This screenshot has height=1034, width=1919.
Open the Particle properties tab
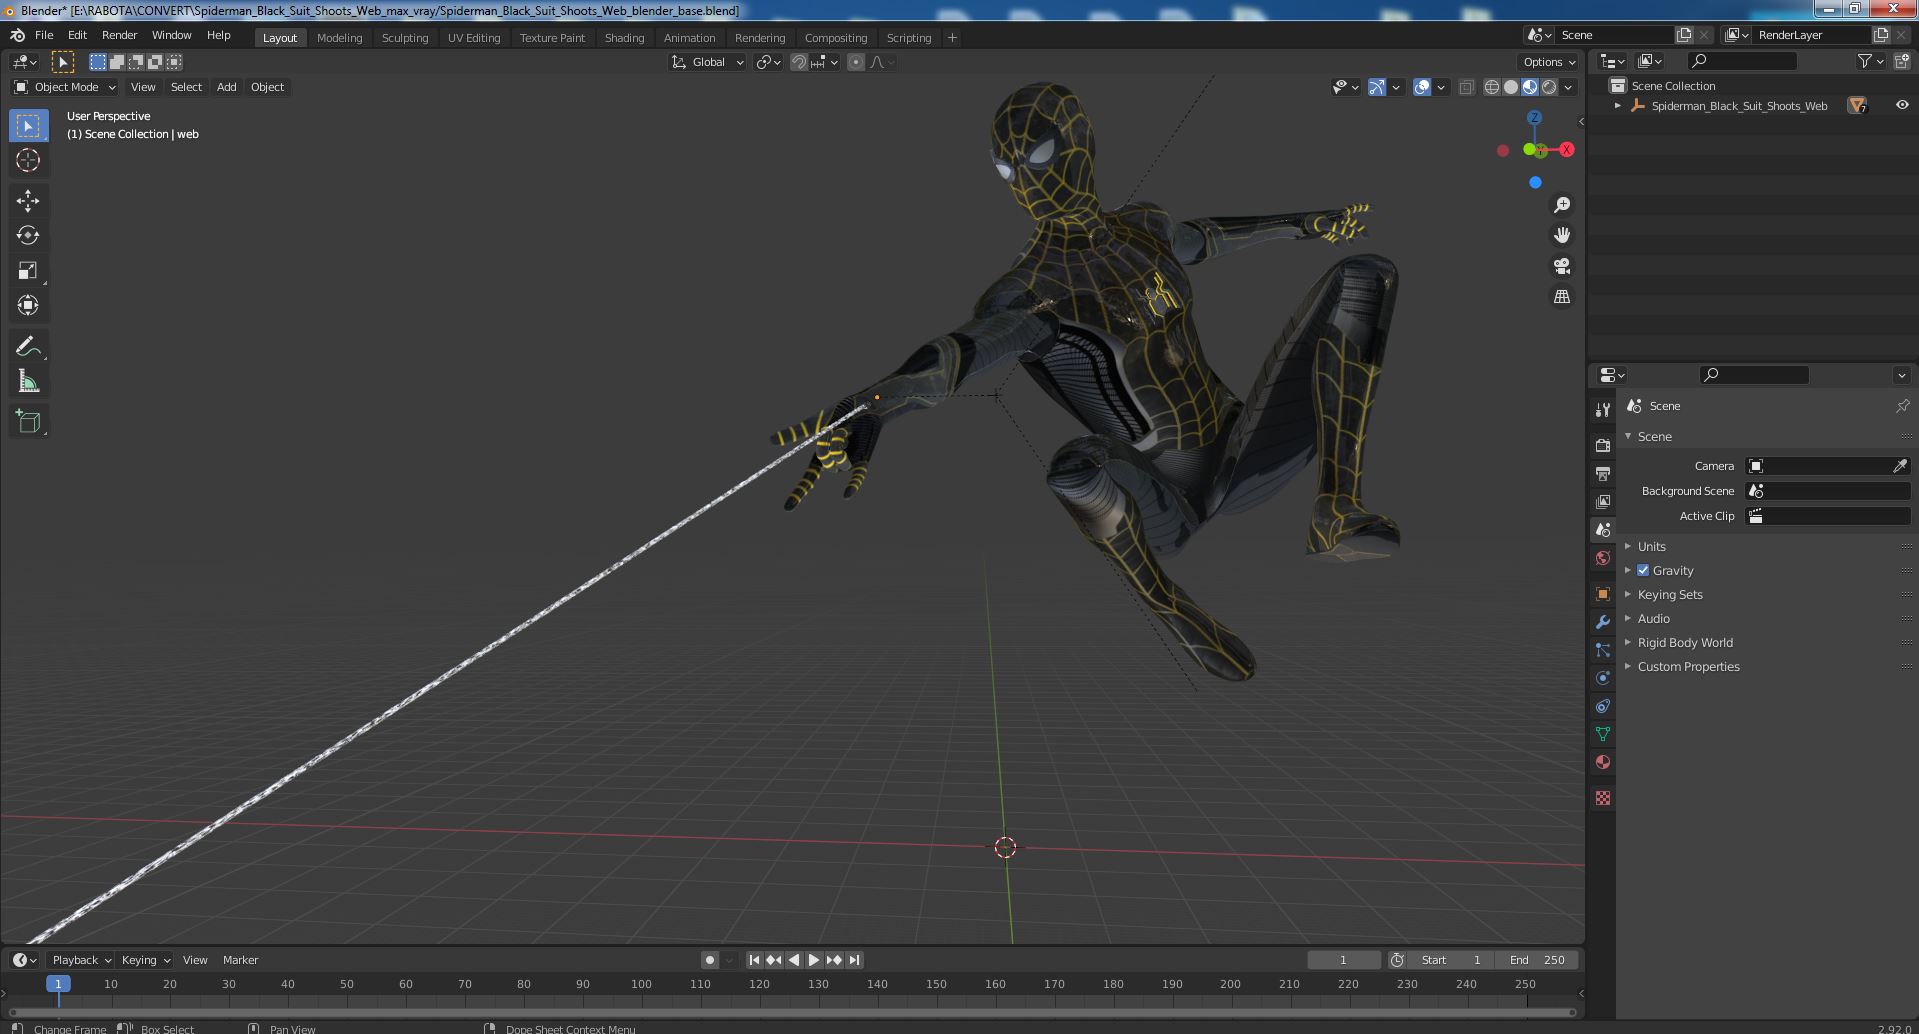pos(1603,650)
